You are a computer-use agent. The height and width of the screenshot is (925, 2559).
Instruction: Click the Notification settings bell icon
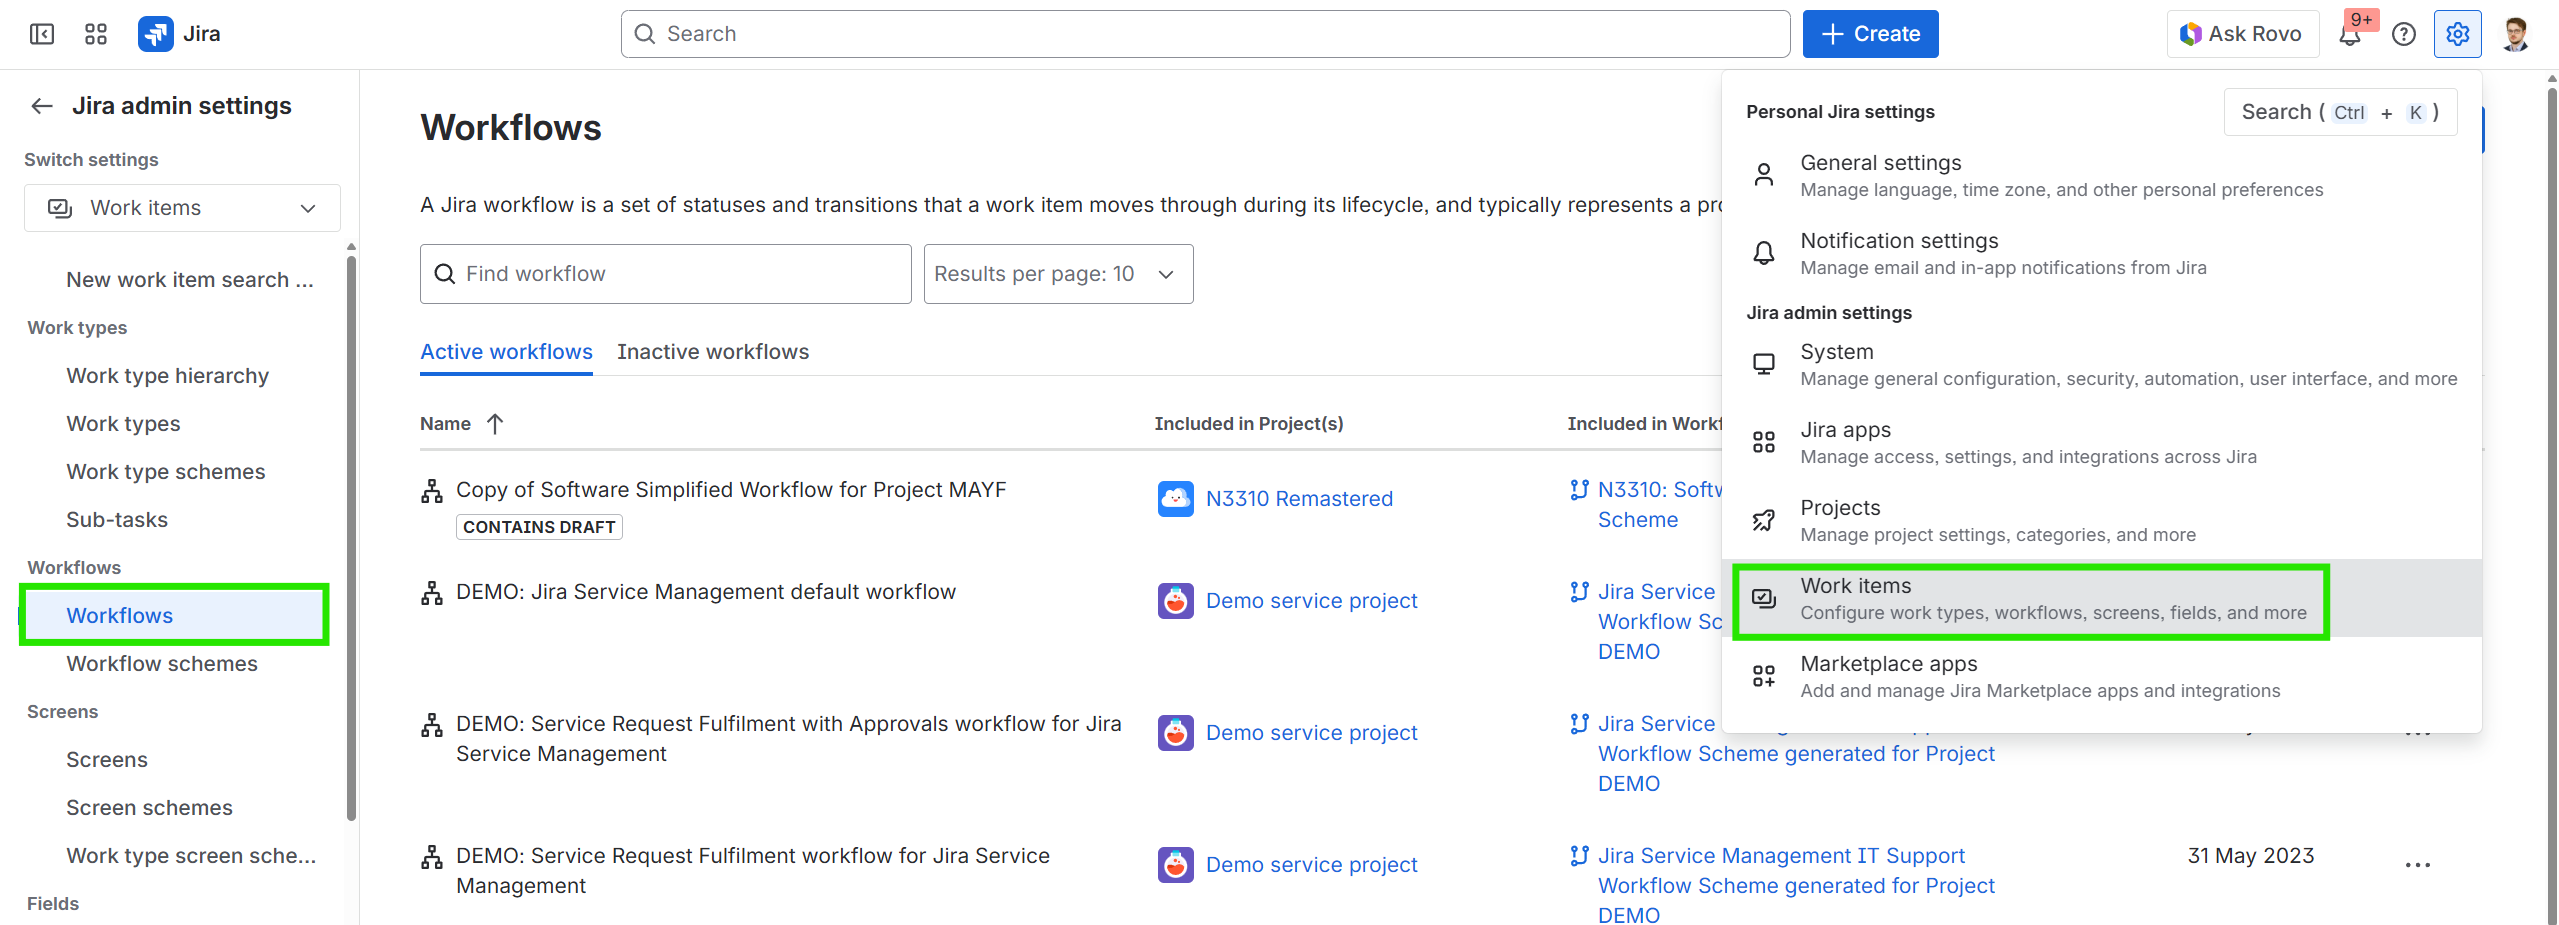(x=1764, y=253)
